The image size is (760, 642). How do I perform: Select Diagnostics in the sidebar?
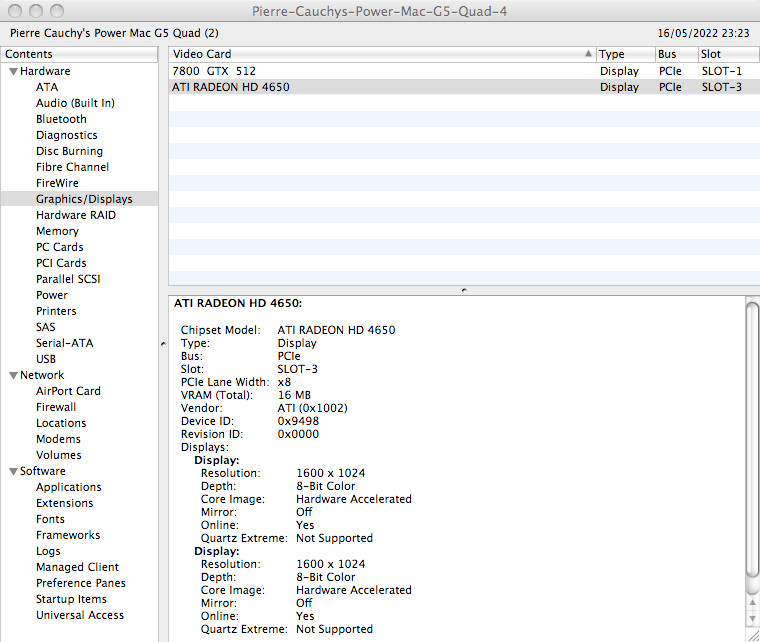pyautogui.click(x=66, y=135)
